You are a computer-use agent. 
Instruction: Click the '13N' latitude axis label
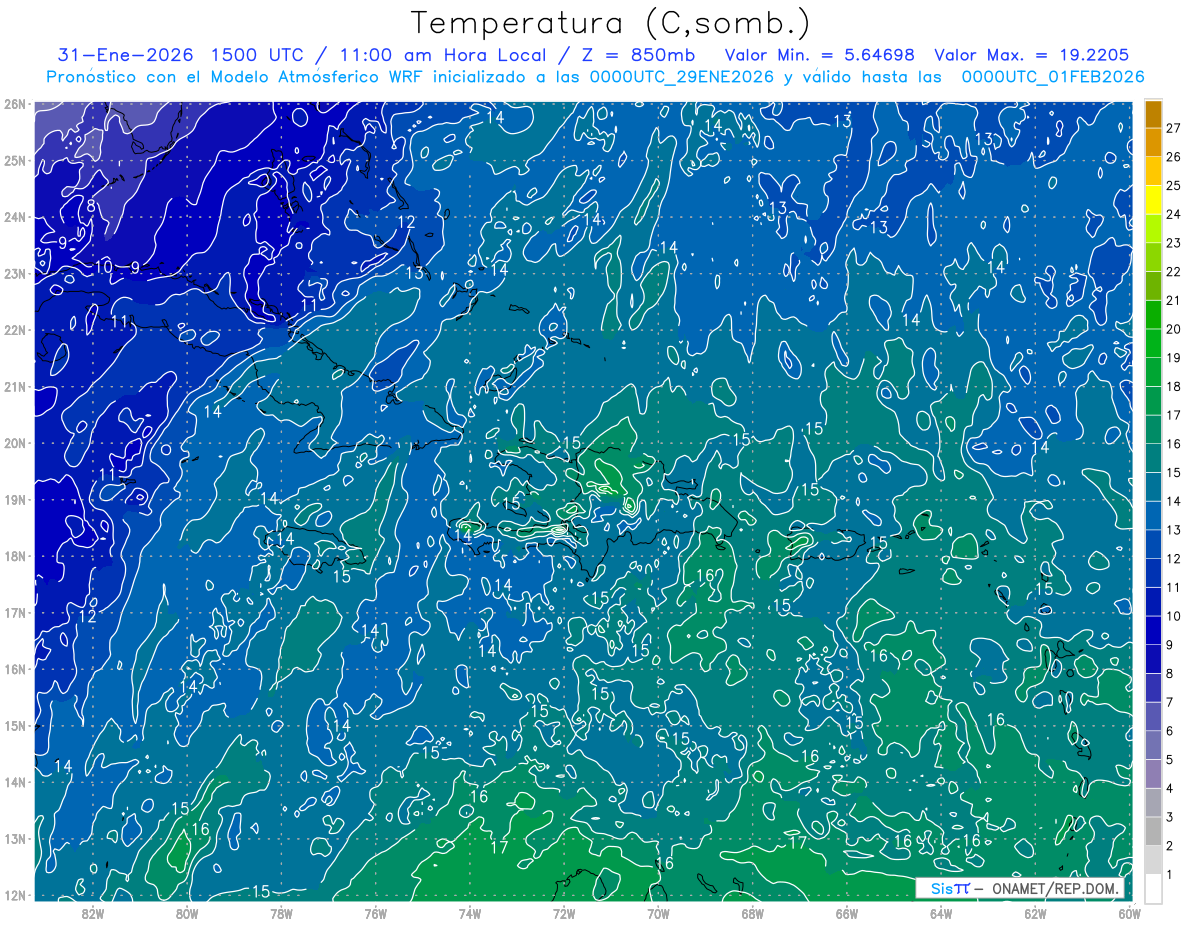15,838
